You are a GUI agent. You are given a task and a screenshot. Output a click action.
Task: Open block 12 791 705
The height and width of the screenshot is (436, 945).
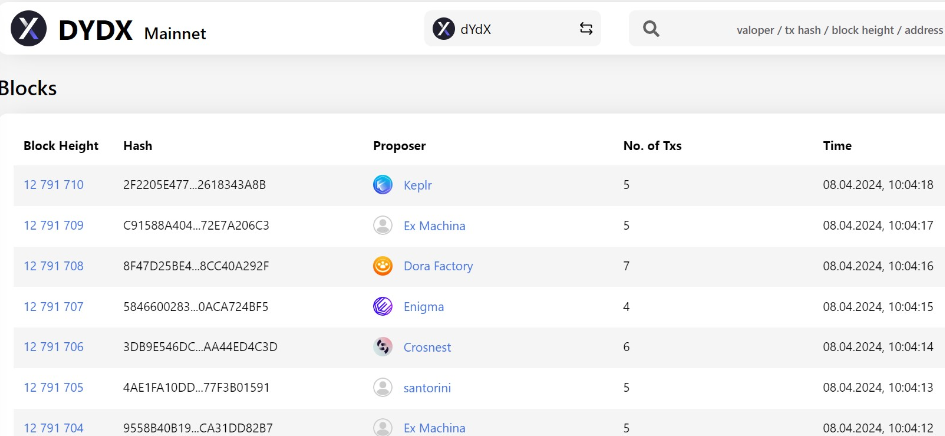coord(54,387)
